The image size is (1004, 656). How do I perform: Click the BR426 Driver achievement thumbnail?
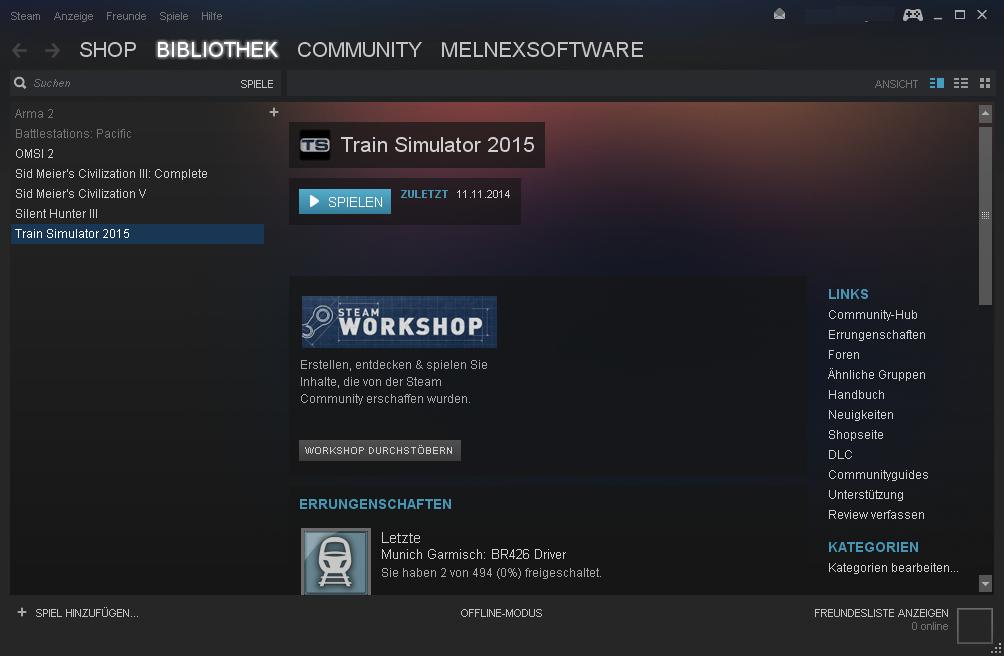336,561
